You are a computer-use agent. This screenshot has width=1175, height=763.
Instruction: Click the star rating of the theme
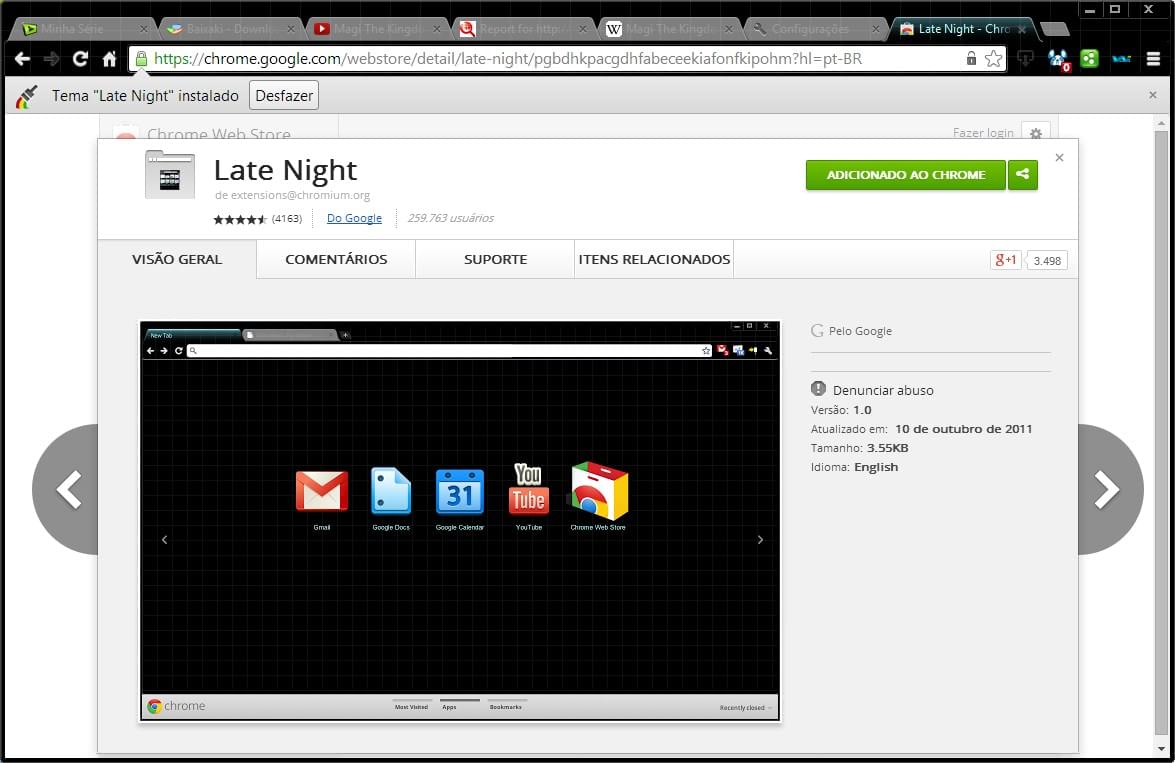240,219
